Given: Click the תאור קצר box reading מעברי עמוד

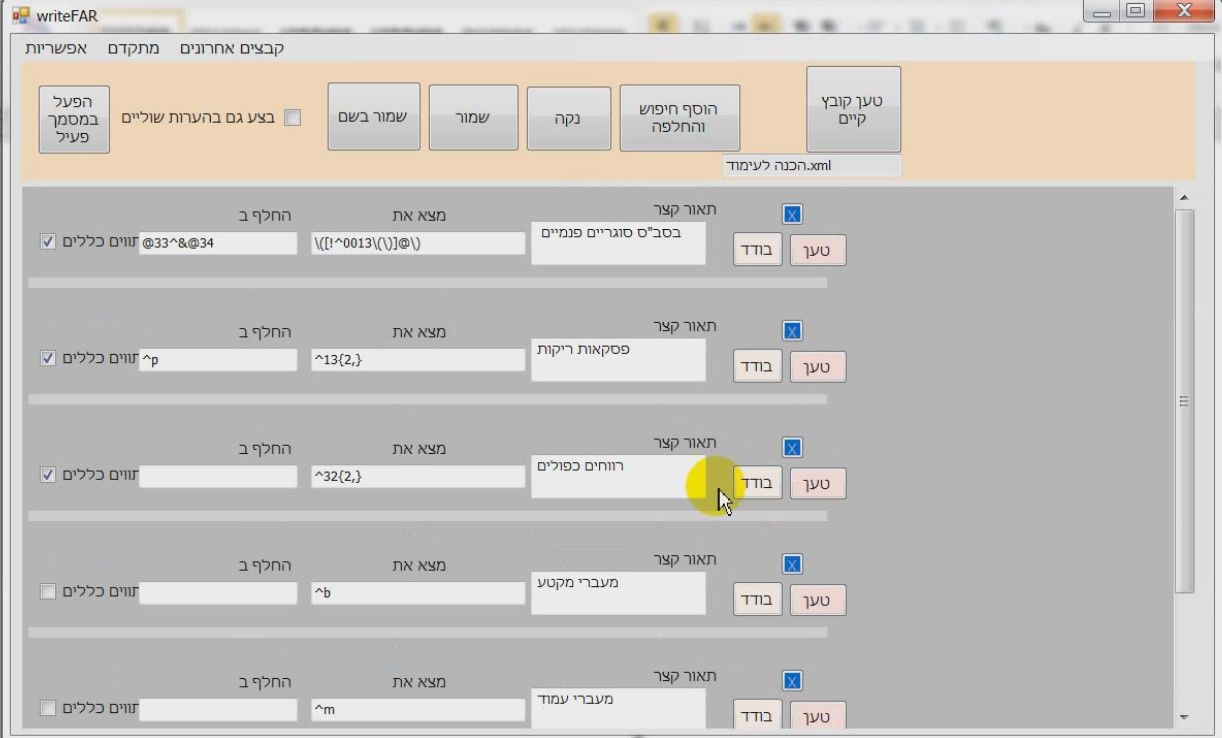Looking at the screenshot, I should (618, 708).
